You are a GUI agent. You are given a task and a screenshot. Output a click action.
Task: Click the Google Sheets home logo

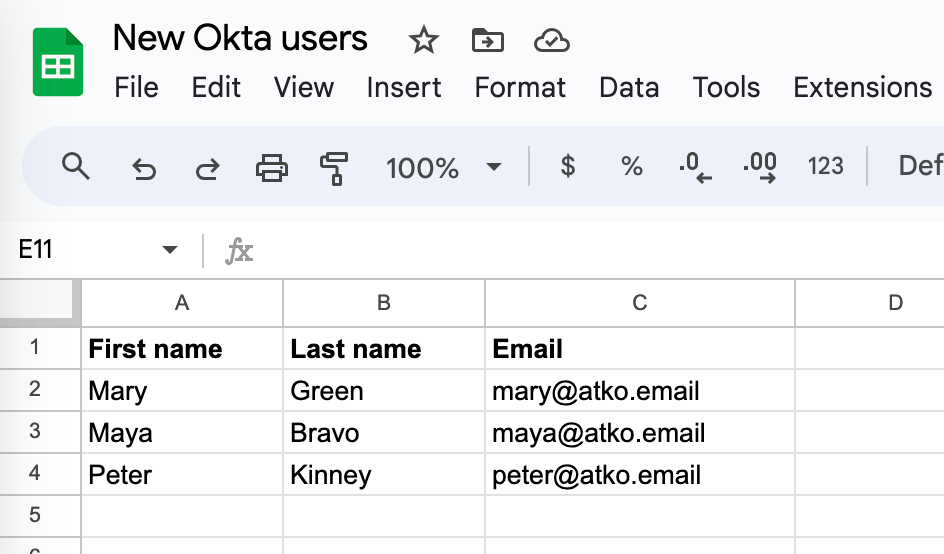(x=57, y=62)
